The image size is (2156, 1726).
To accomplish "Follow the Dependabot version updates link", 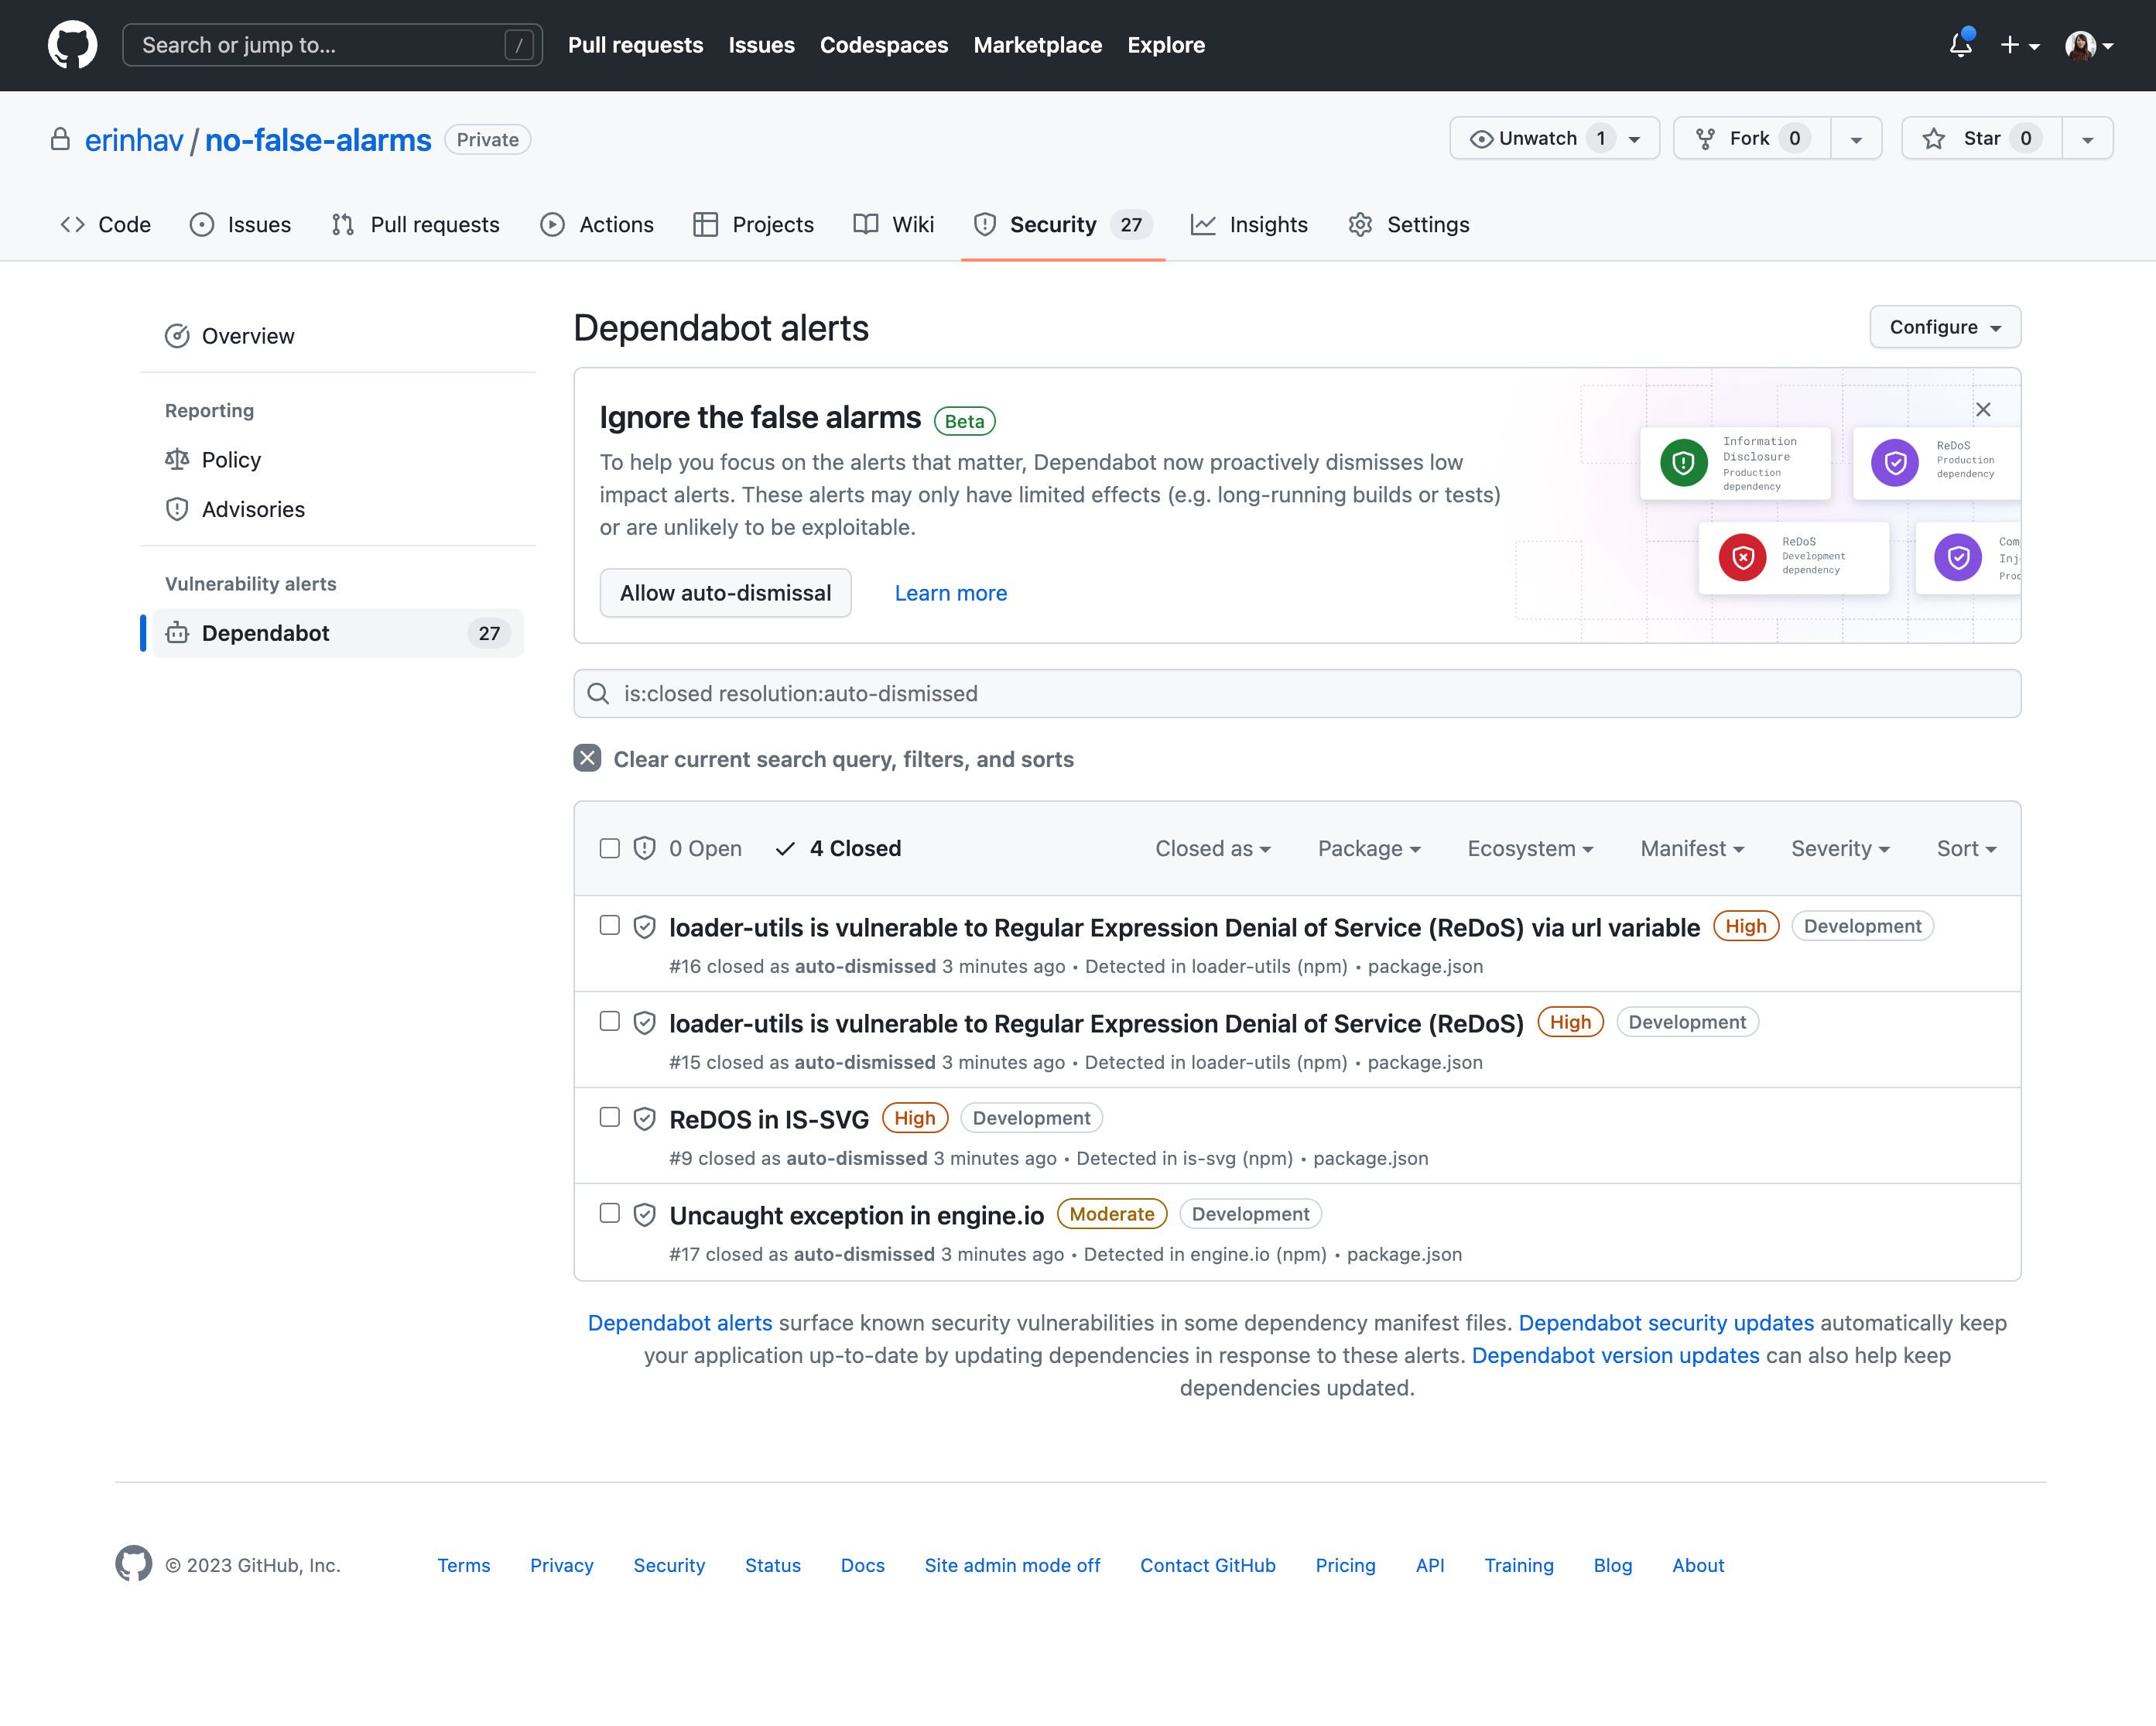I will pos(1615,1355).
